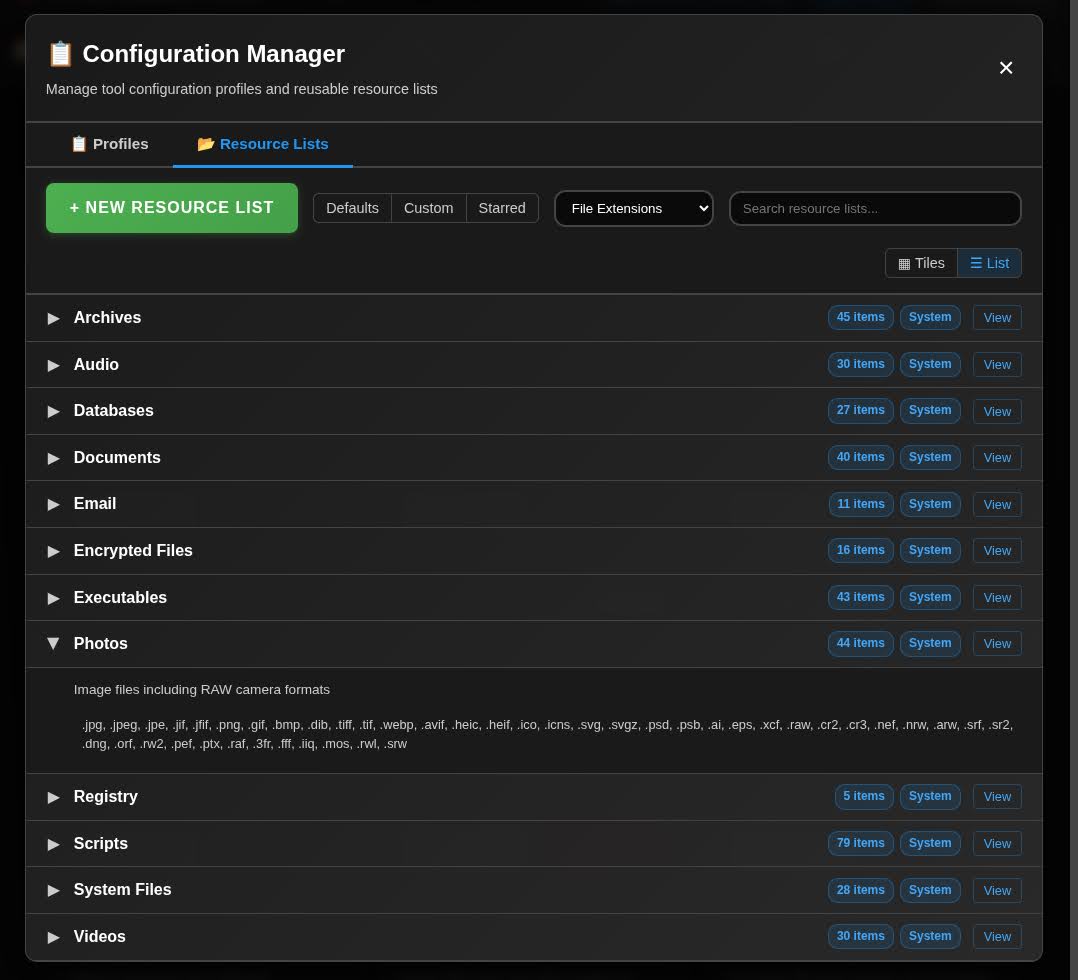This screenshot has width=1078, height=980.
Task: Expand the Encrypted Files row arrow
Action: [x=53, y=551]
